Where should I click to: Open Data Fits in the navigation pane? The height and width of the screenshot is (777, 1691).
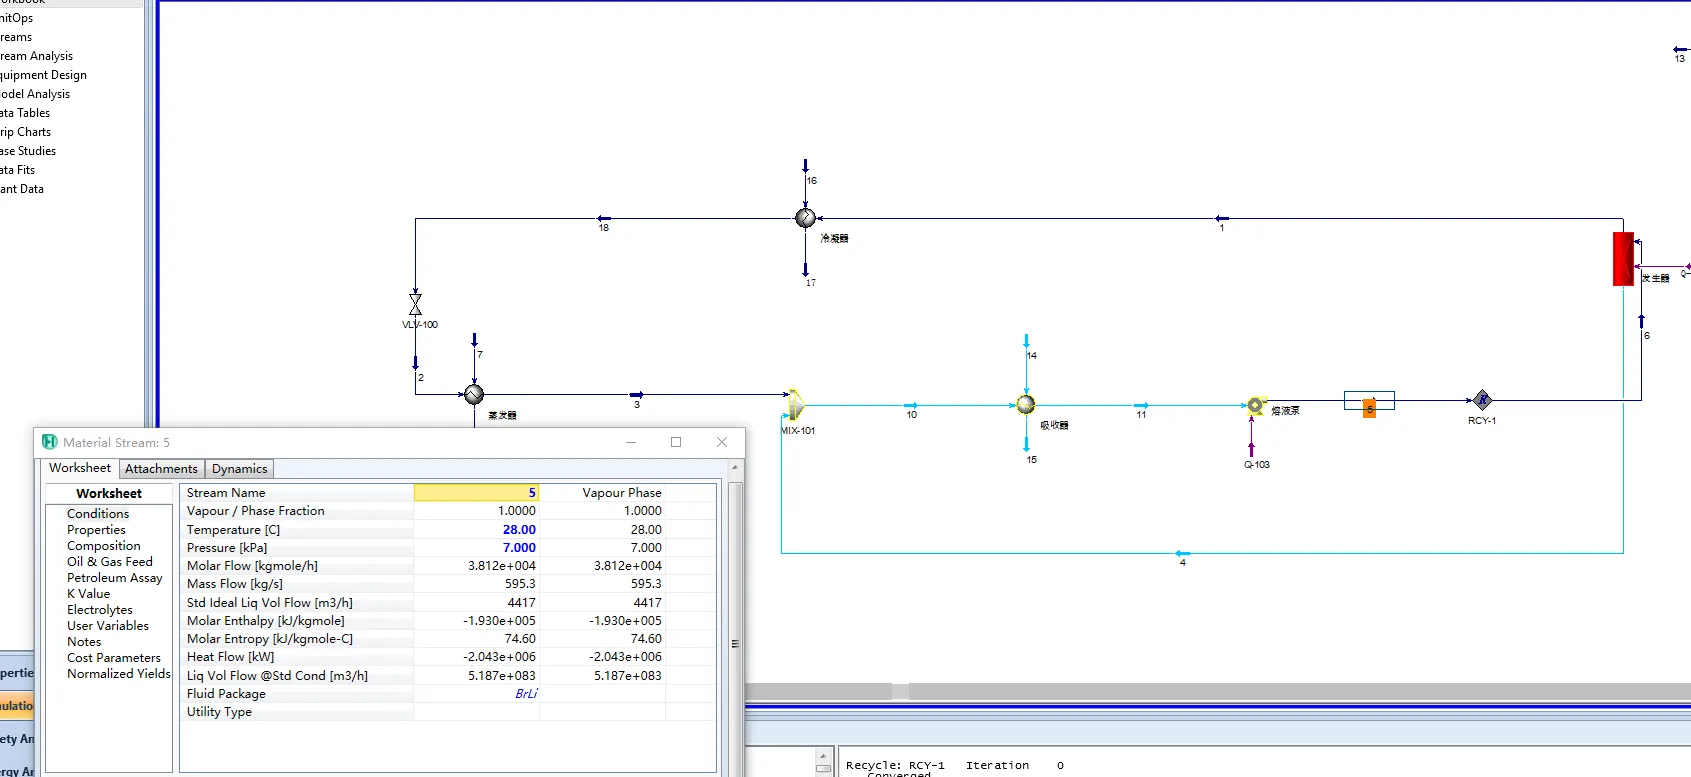17,170
